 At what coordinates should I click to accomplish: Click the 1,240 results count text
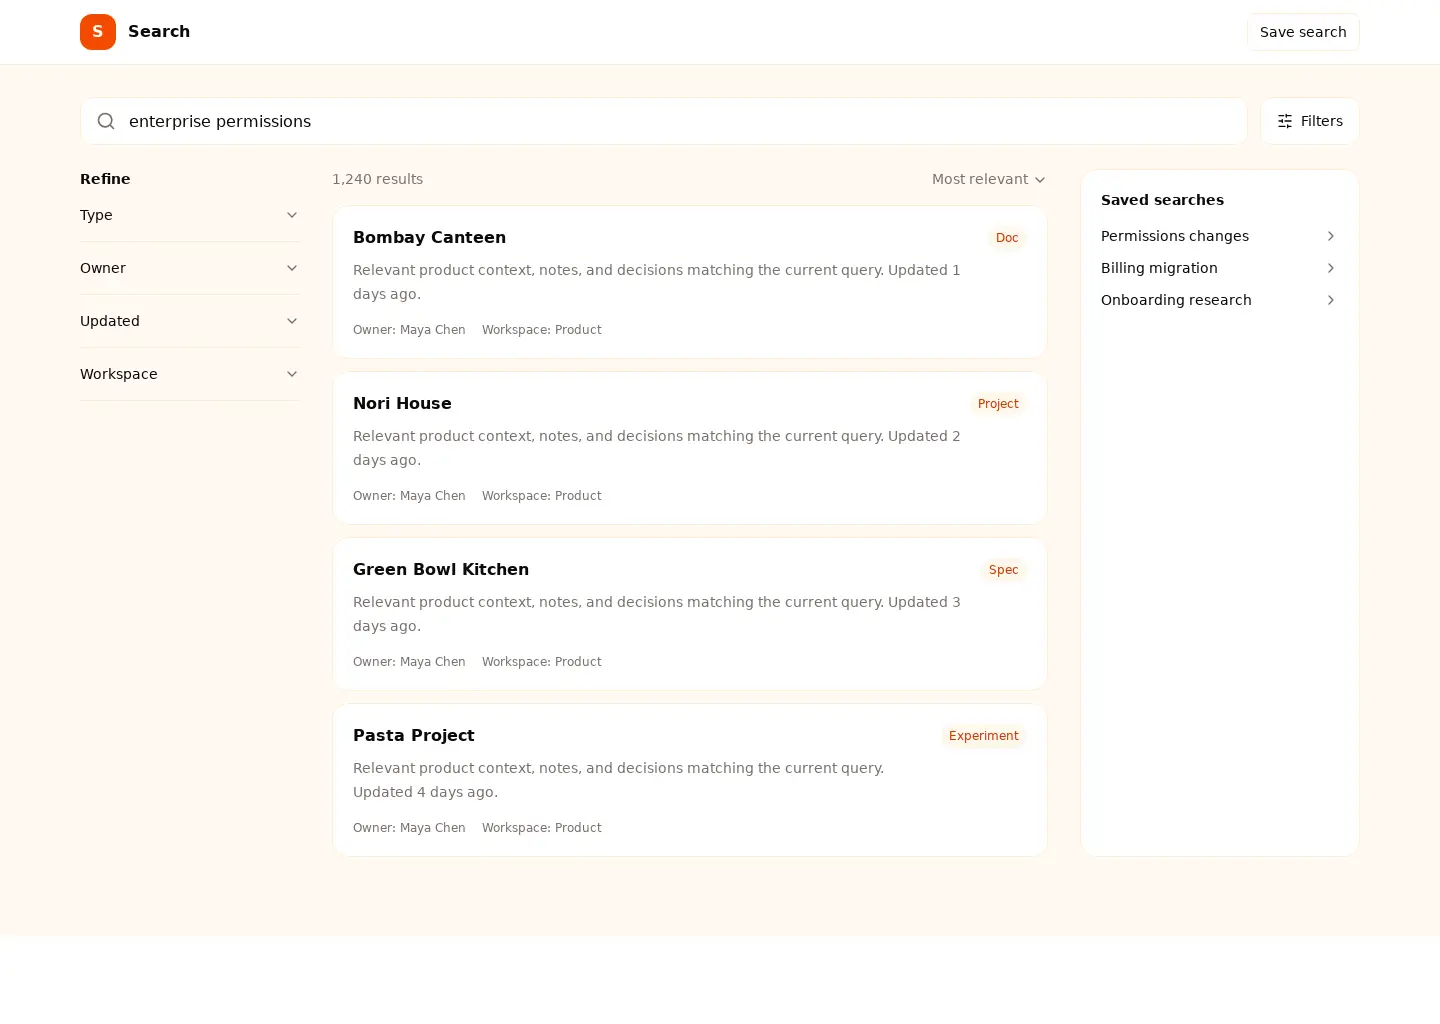[x=377, y=179]
